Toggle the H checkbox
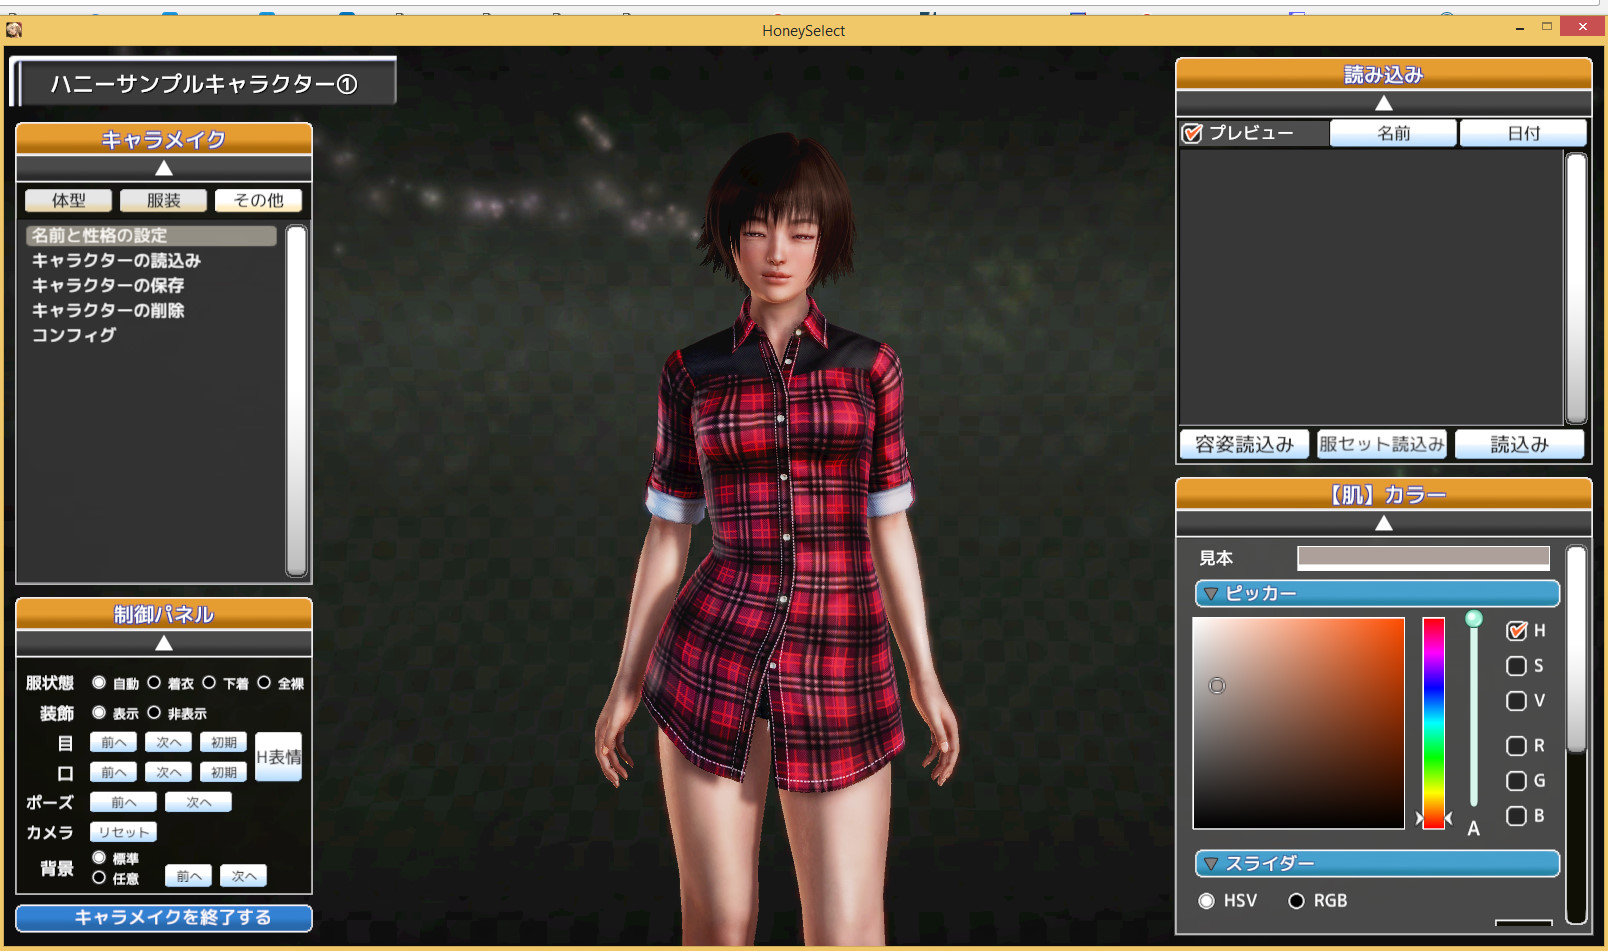The width and height of the screenshot is (1608, 951). click(x=1516, y=631)
